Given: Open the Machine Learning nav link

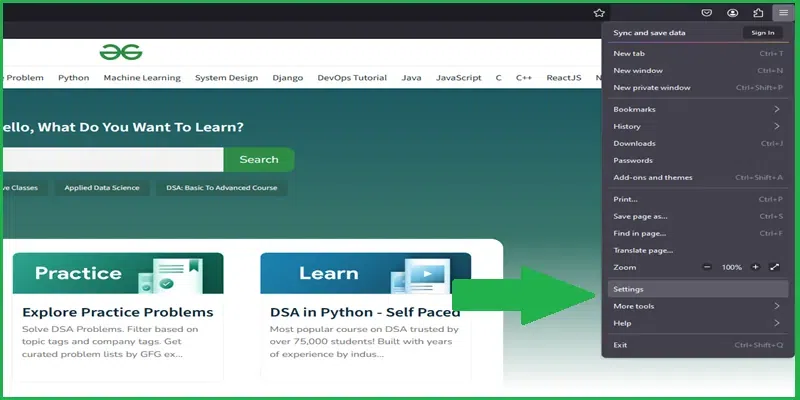Looking at the screenshot, I should tap(142, 78).
